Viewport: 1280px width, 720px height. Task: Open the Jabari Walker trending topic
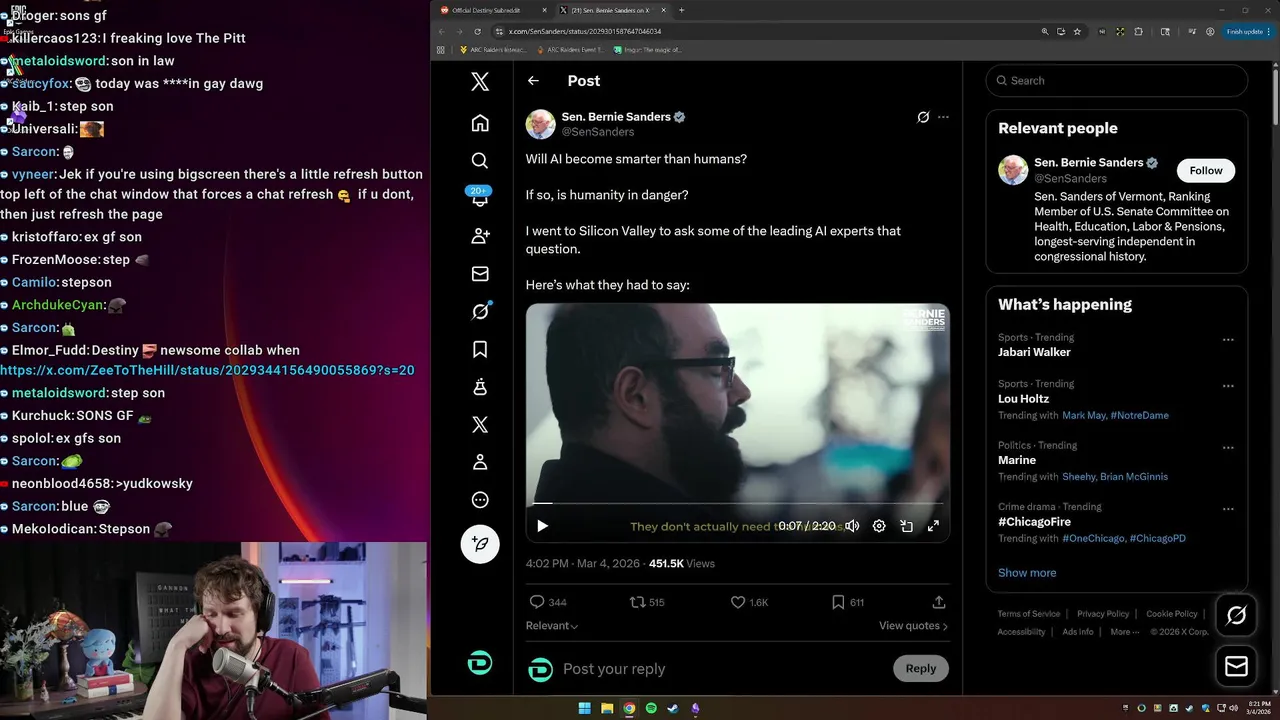1034,352
